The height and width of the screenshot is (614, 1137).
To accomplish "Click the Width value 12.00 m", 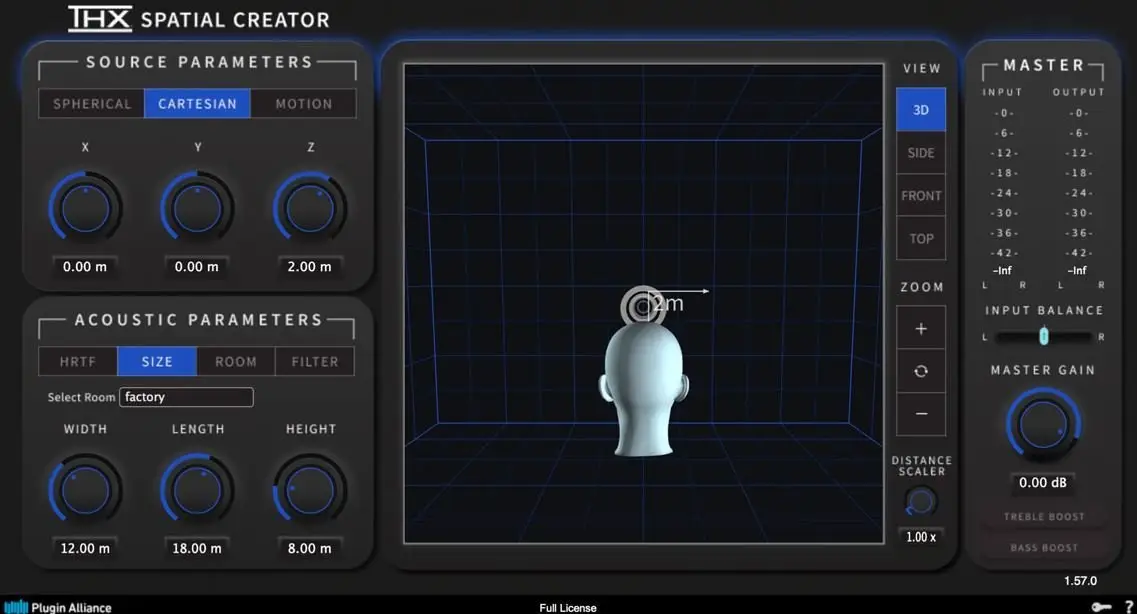I will (85, 548).
